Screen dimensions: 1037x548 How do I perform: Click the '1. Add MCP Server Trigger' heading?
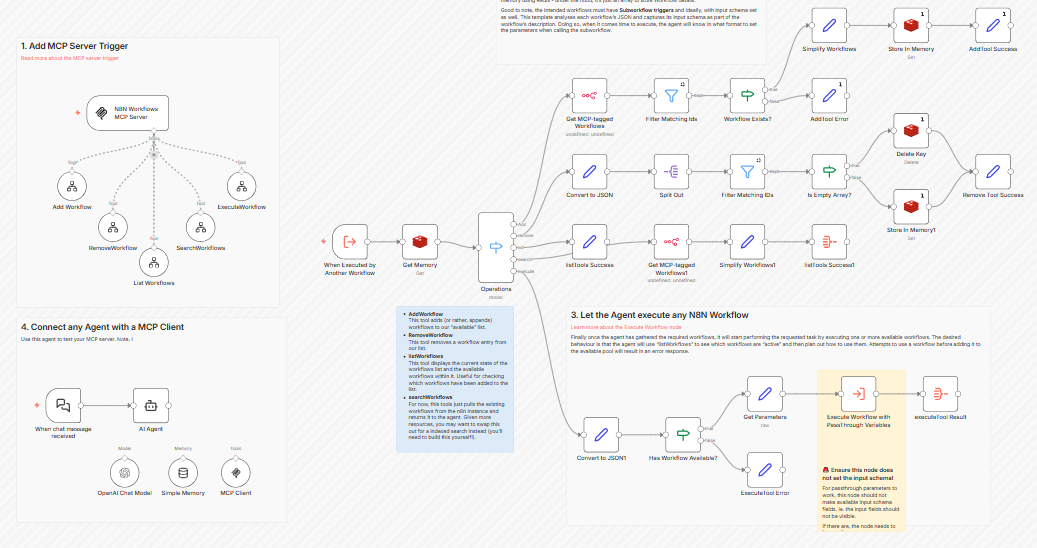click(x=74, y=46)
